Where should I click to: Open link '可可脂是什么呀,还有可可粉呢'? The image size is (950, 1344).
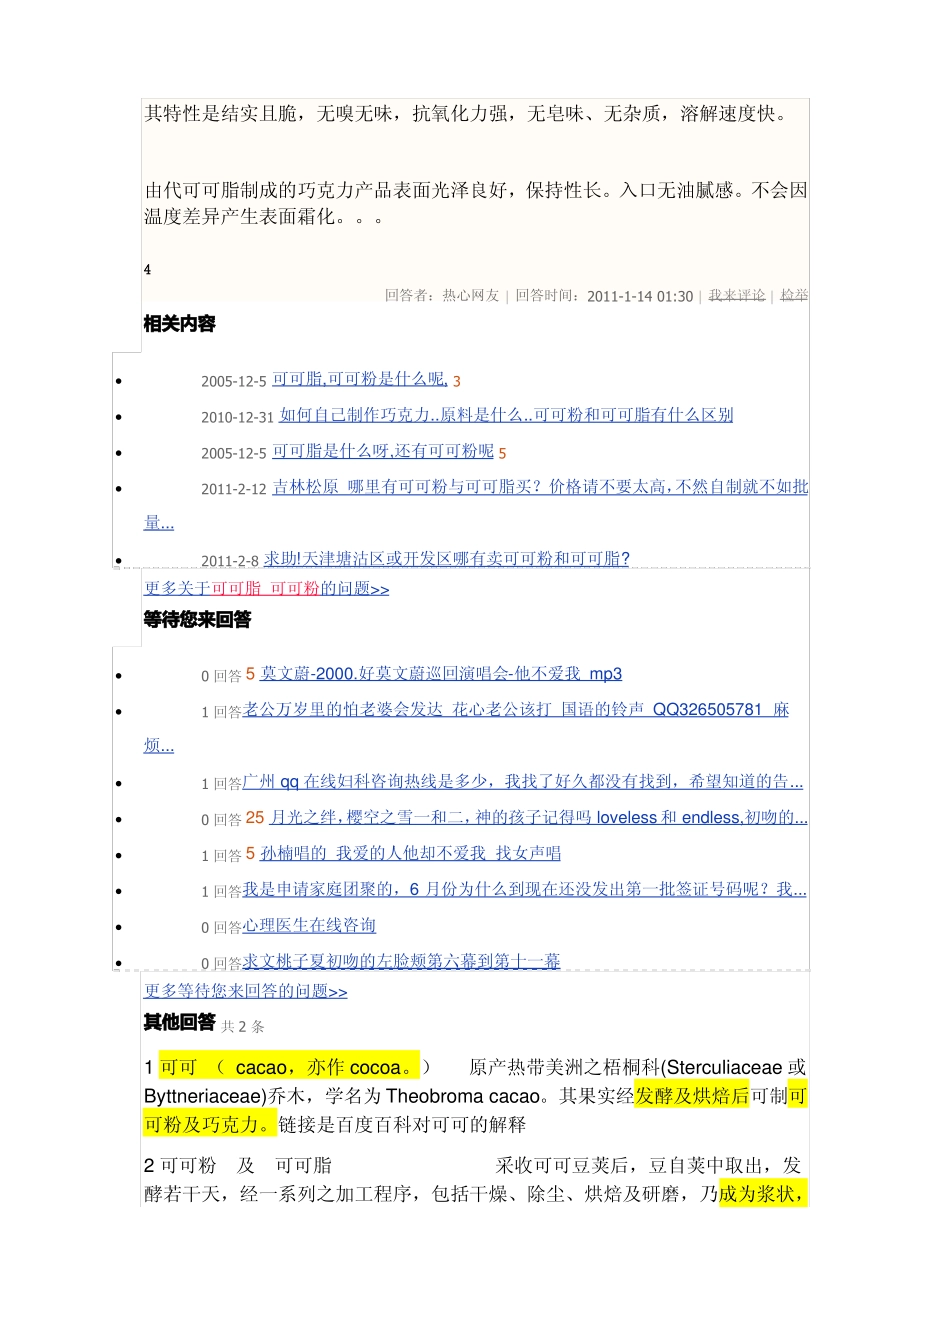[x=383, y=451]
